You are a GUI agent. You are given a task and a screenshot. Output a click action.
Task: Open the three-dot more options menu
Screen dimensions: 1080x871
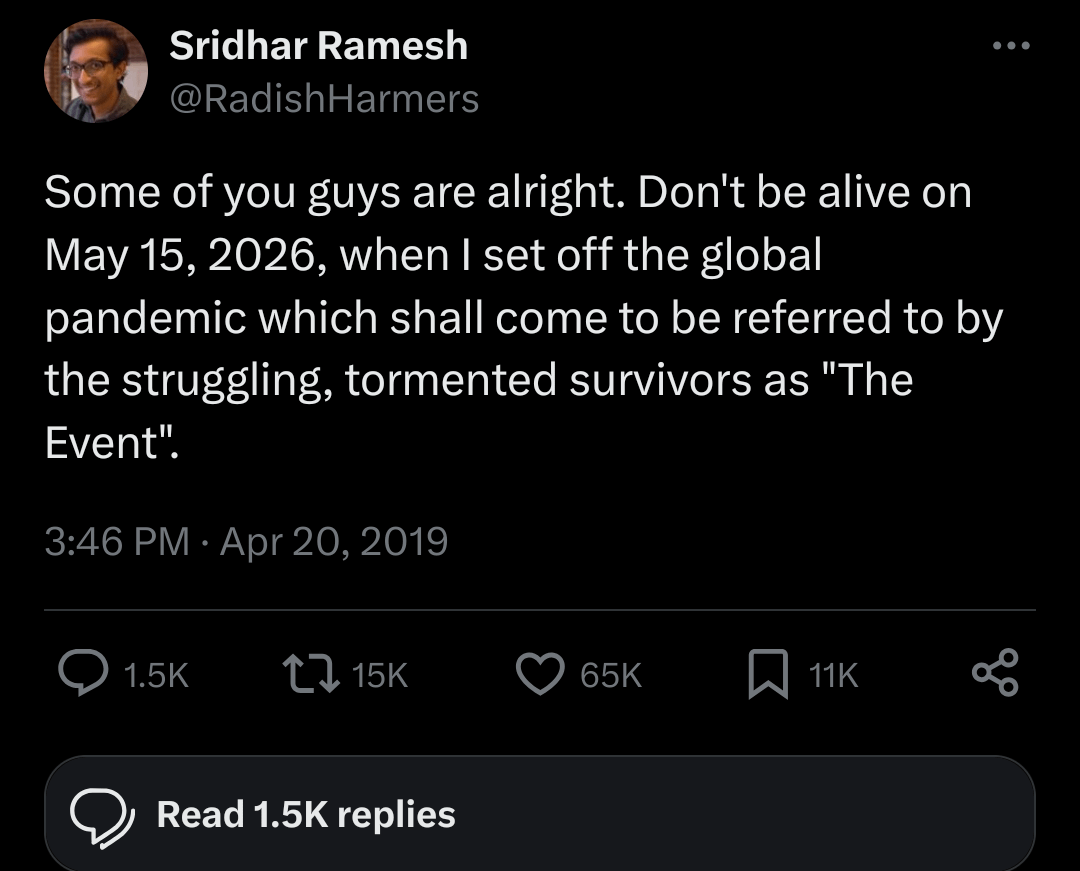(x=1011, y=46)
